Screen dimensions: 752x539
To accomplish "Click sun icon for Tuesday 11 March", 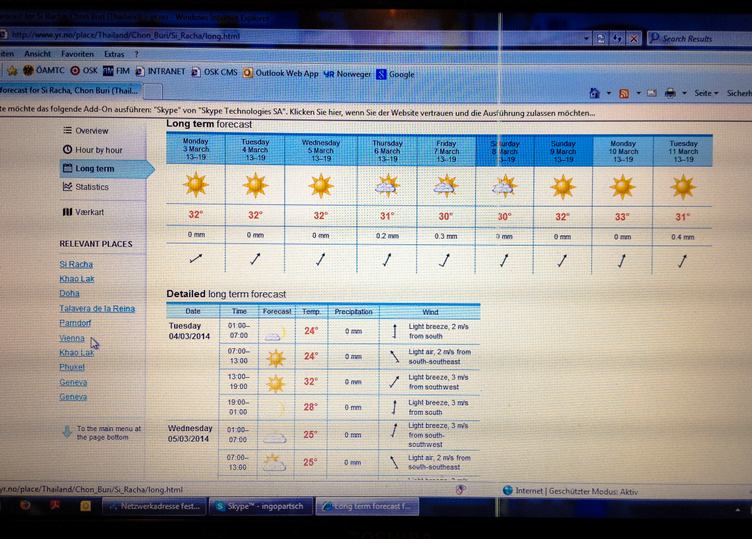I will point(682,187).
